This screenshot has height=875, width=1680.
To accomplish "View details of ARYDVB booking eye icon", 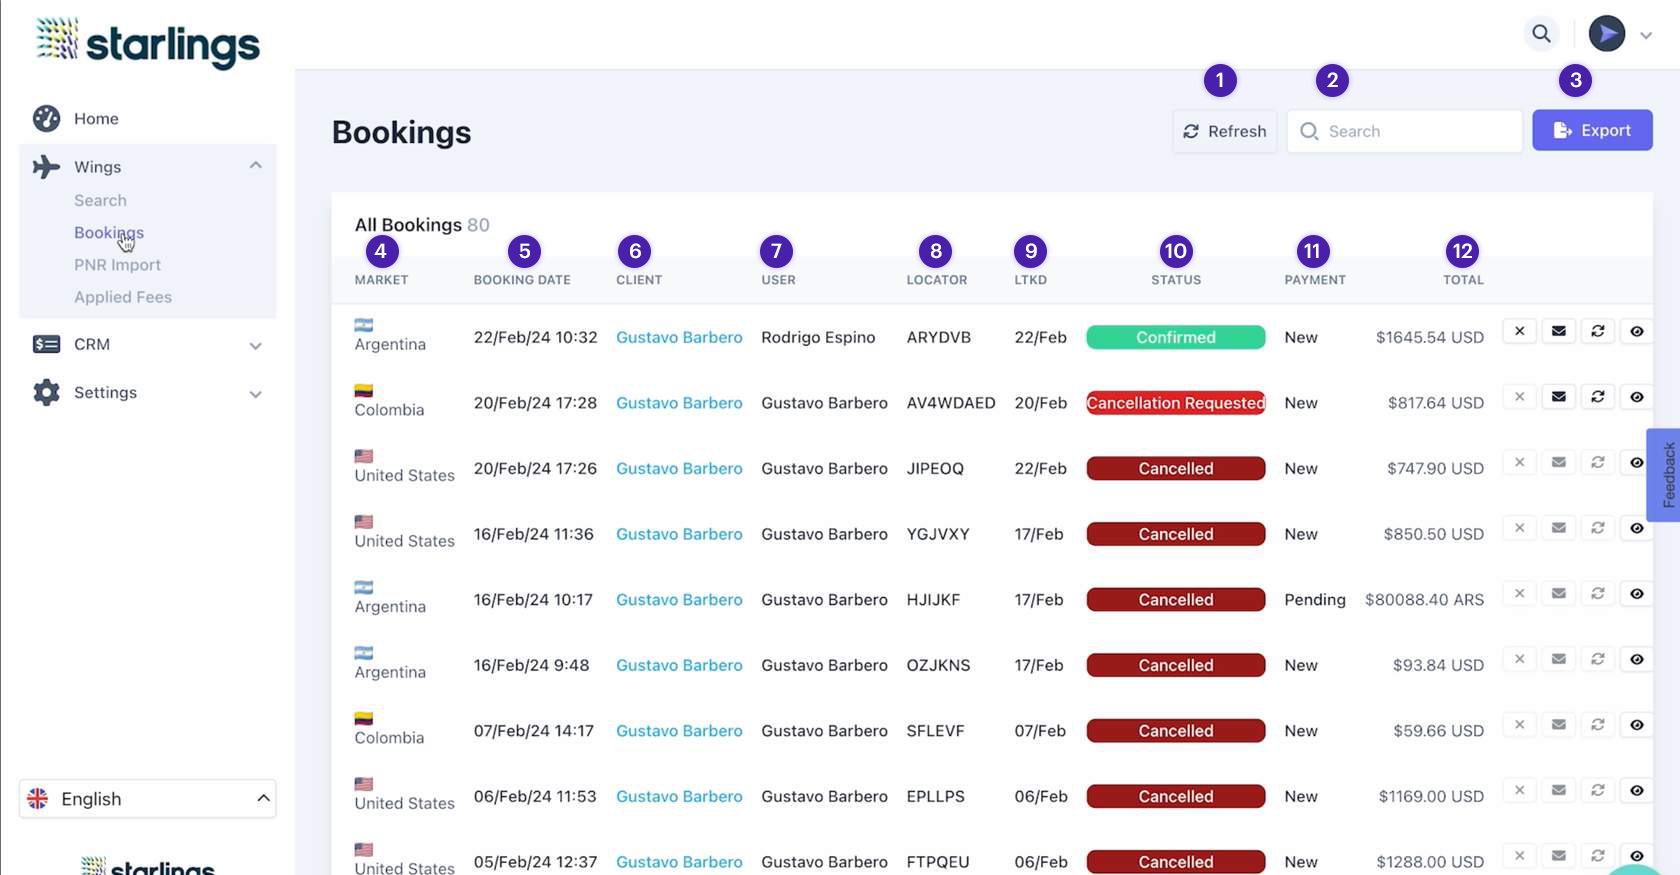I will tap(1636, 332).
